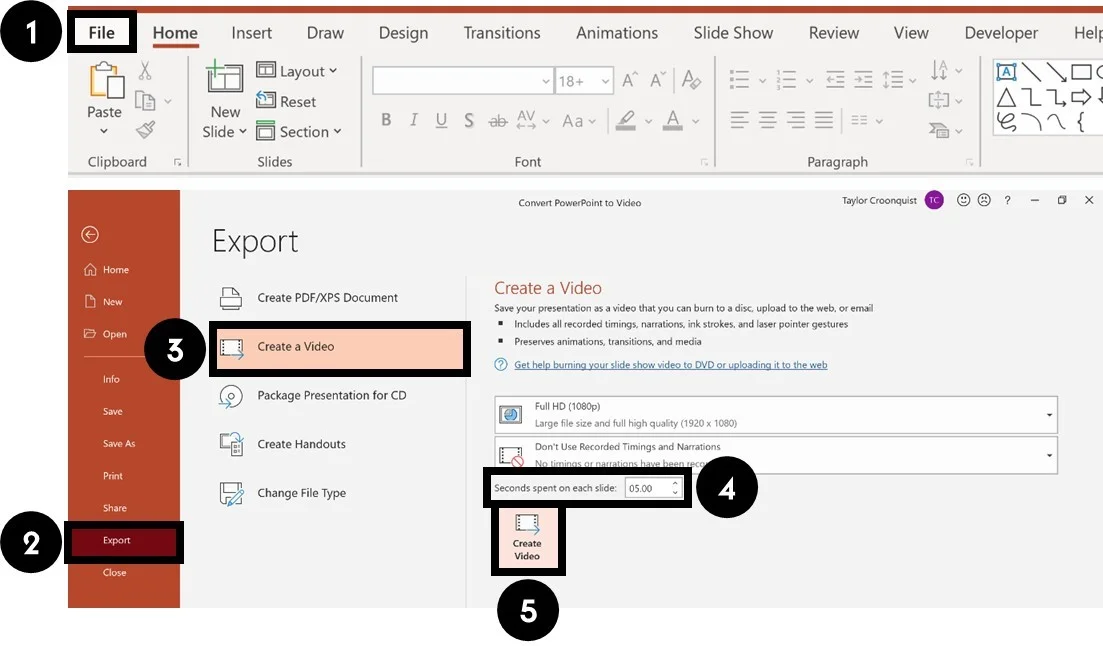The image size is (1103, 646).
Task: Align text right
Action: [796, 120]
